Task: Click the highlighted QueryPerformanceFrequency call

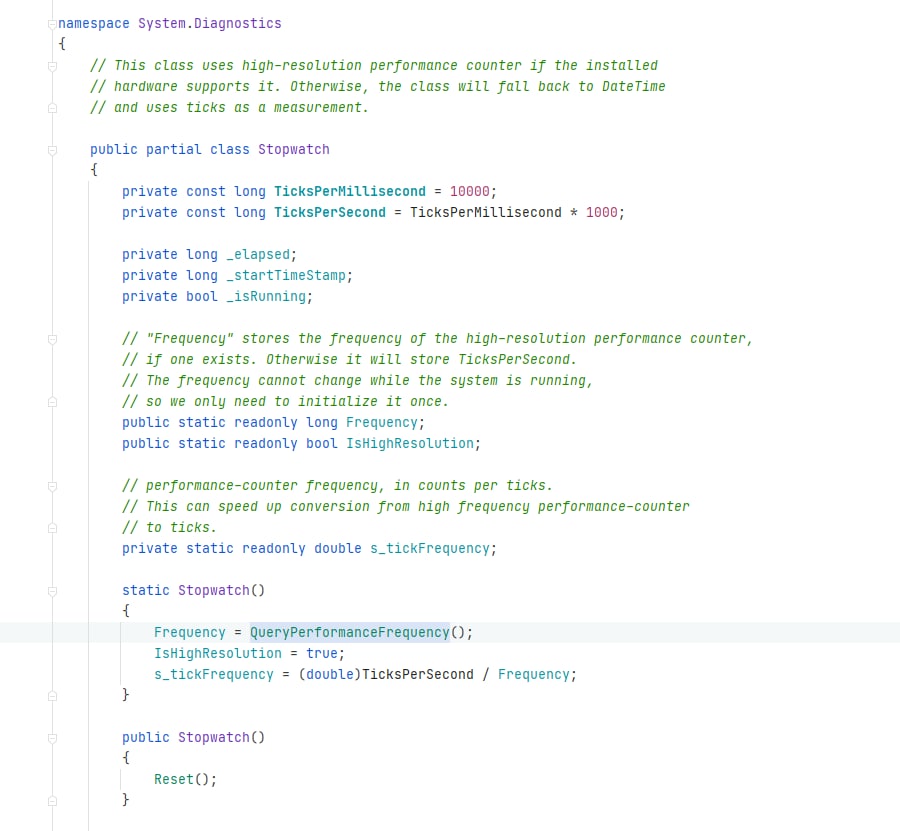Action: click(350, 632)
